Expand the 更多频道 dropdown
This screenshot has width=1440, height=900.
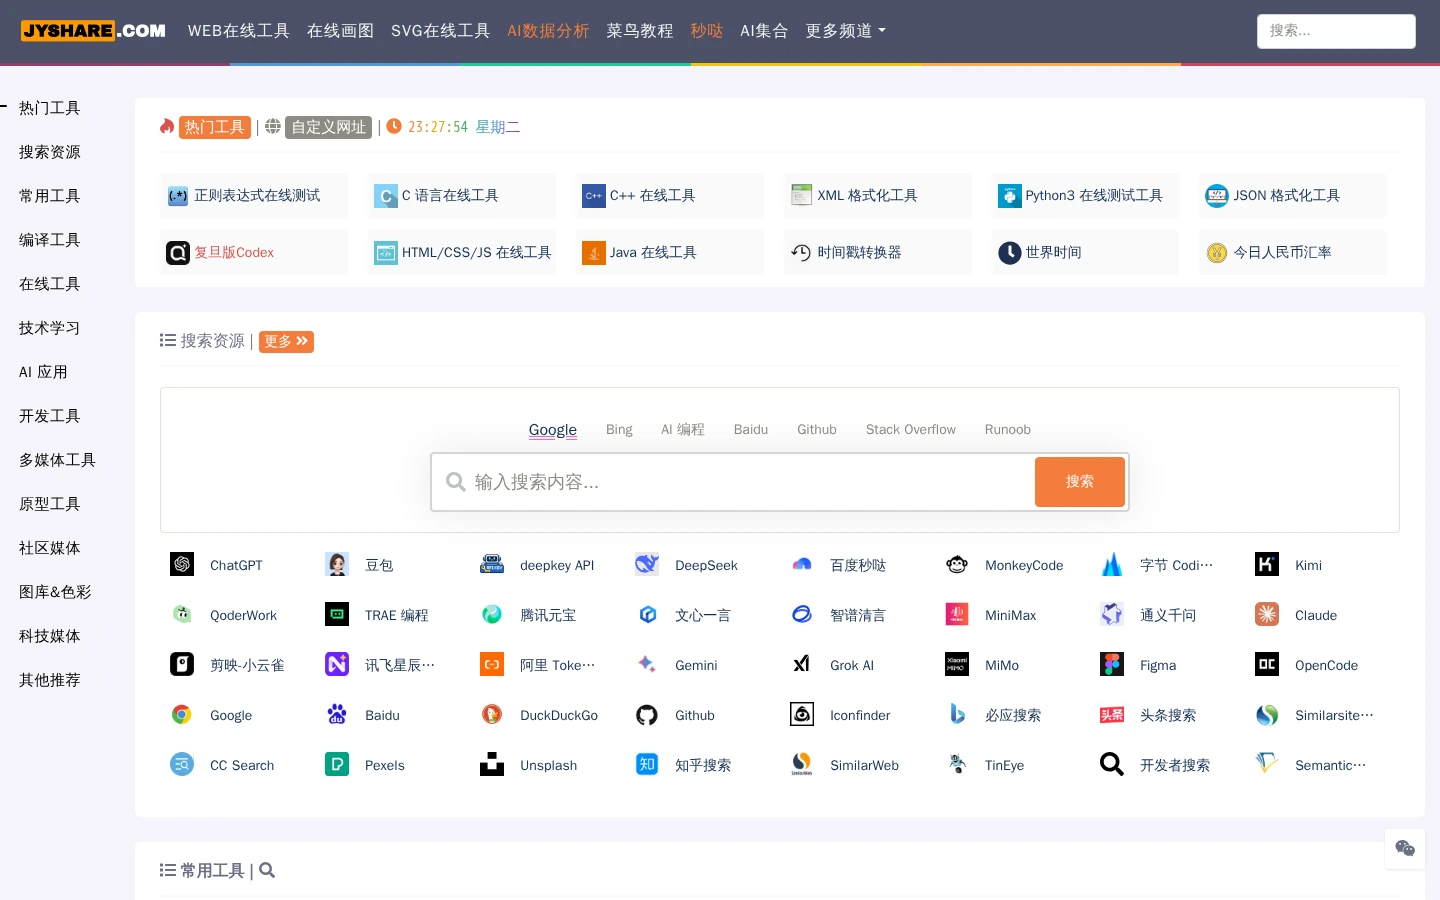click(x=845, y=31)
